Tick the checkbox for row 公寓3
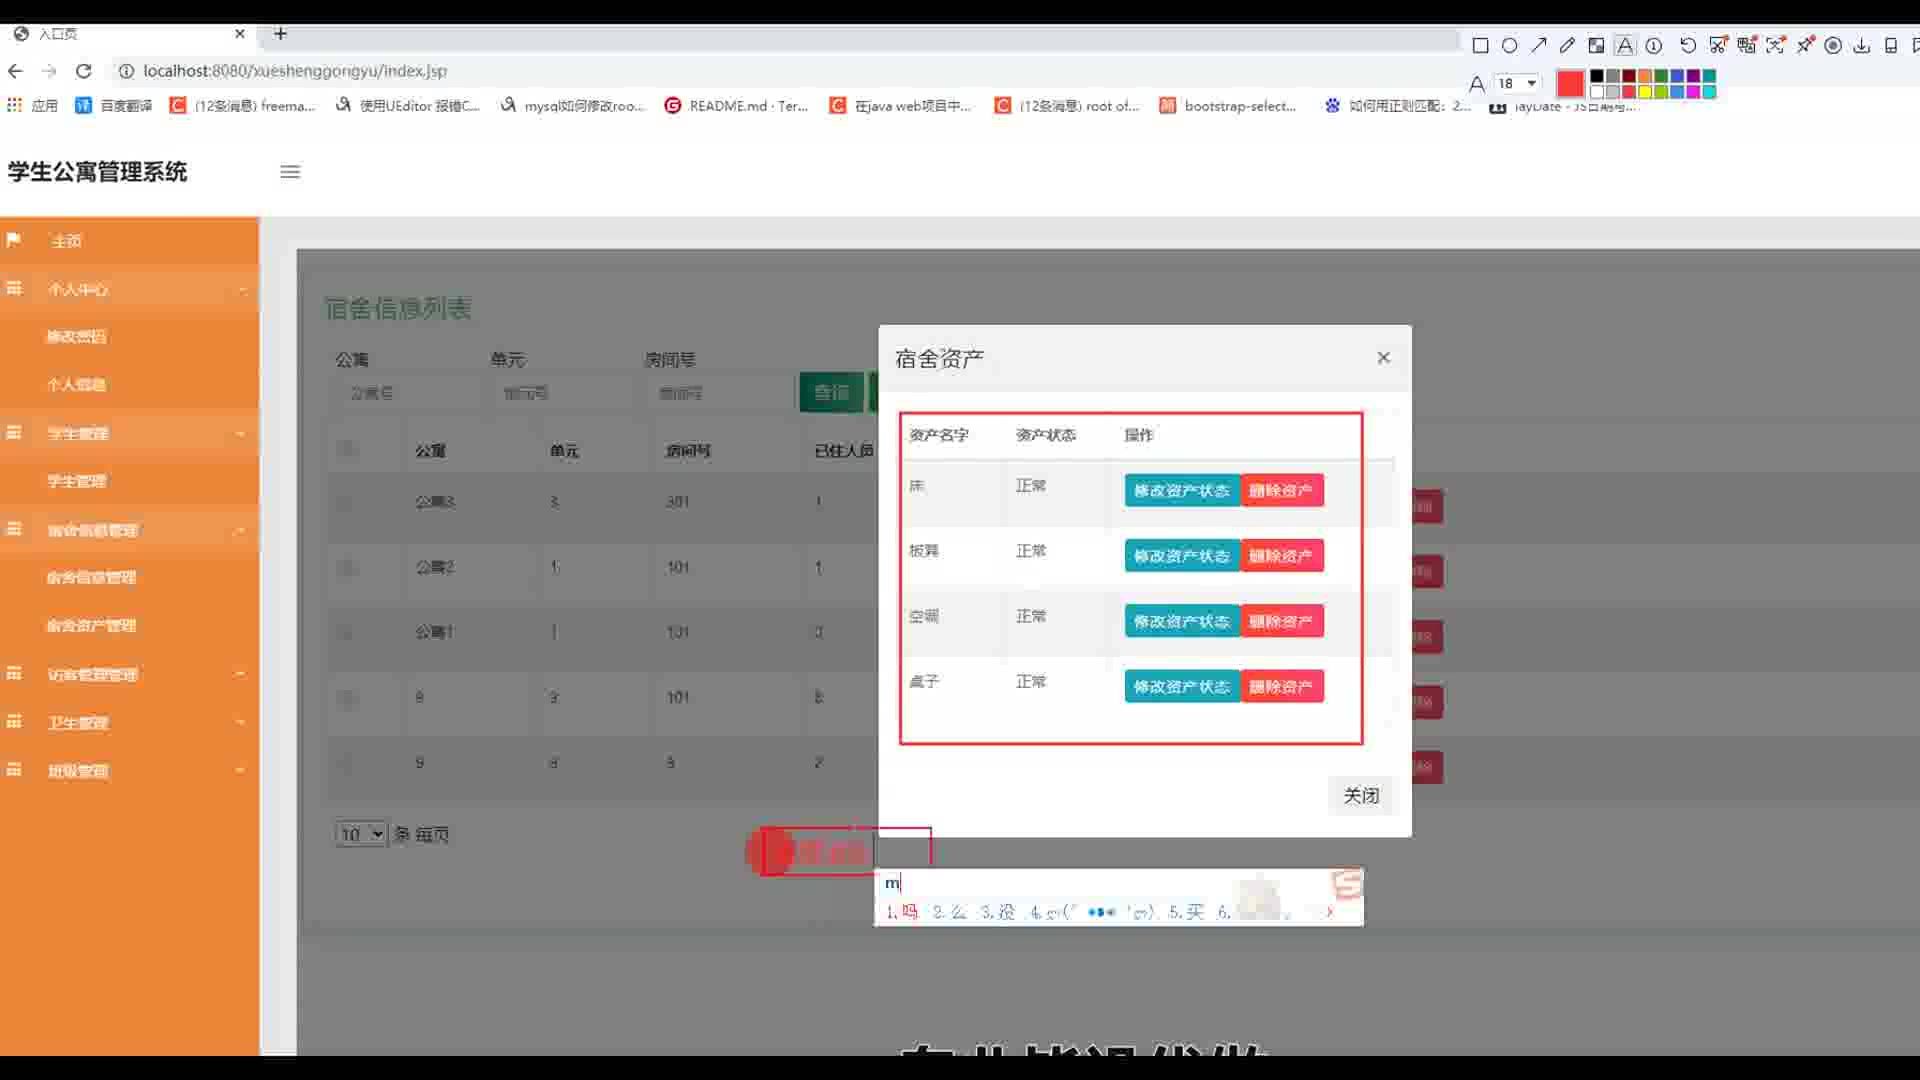Screen dimensions: 1920x1080 347,502
